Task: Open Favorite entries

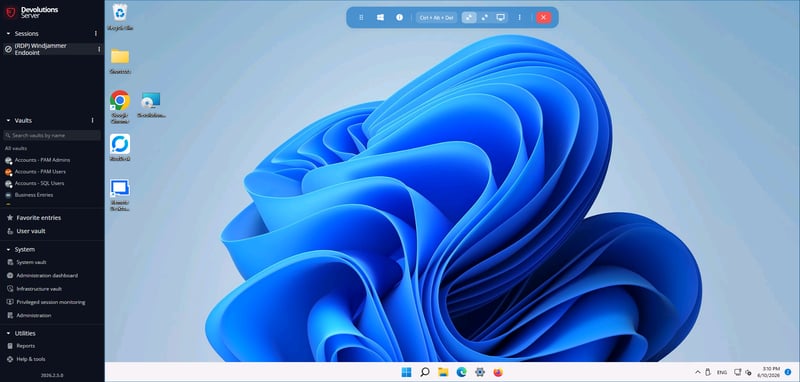Action: click(34, 218)
